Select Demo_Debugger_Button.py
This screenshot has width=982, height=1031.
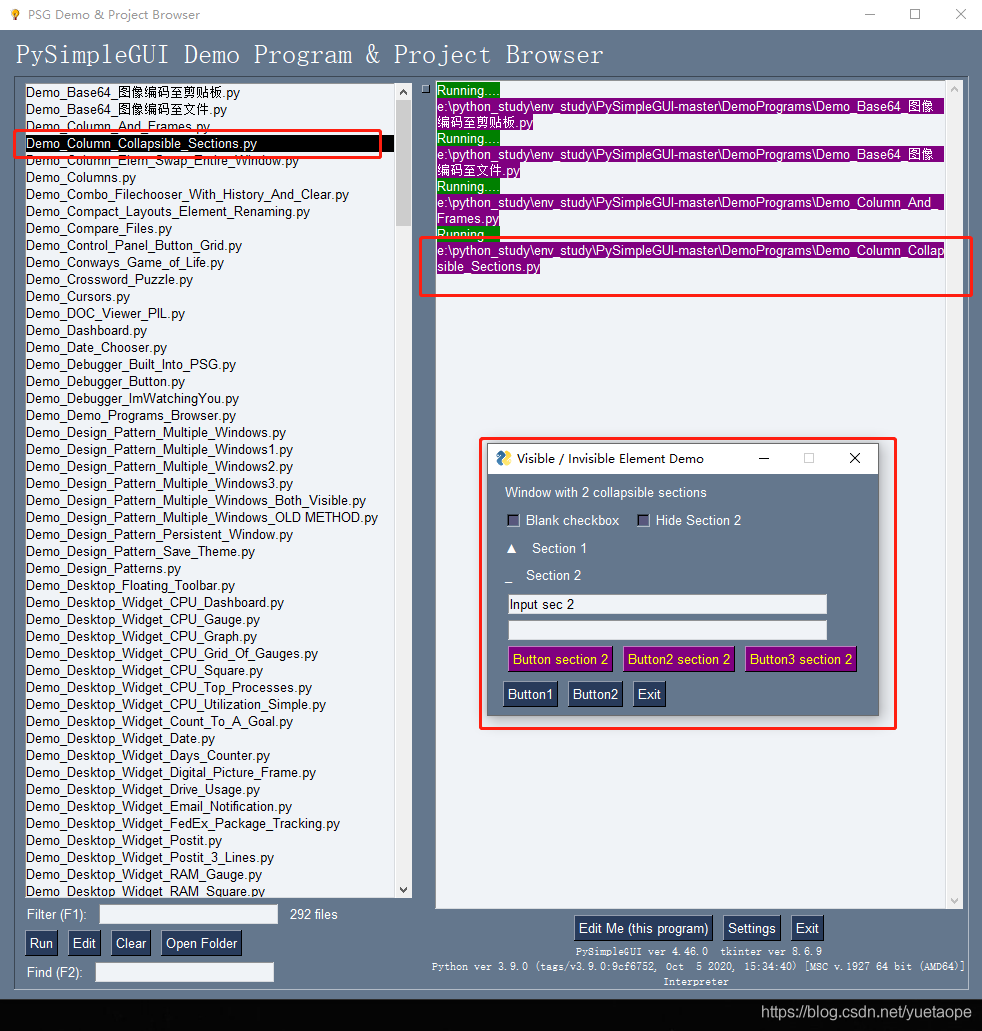click(x=210, y=382)
